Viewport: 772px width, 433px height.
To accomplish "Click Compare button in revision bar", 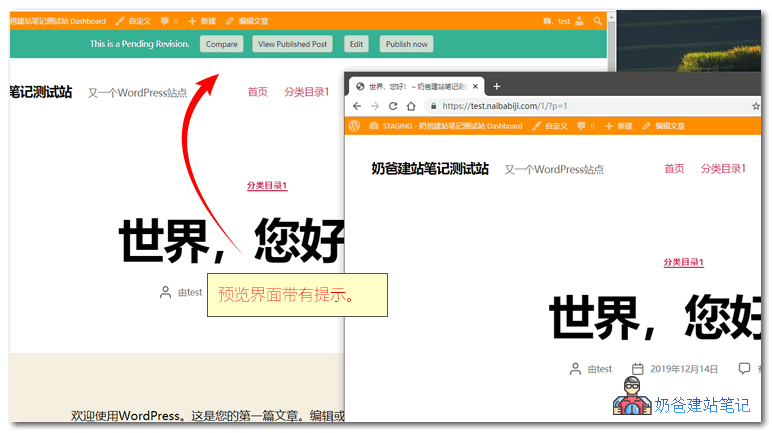I will pos(222,44).
